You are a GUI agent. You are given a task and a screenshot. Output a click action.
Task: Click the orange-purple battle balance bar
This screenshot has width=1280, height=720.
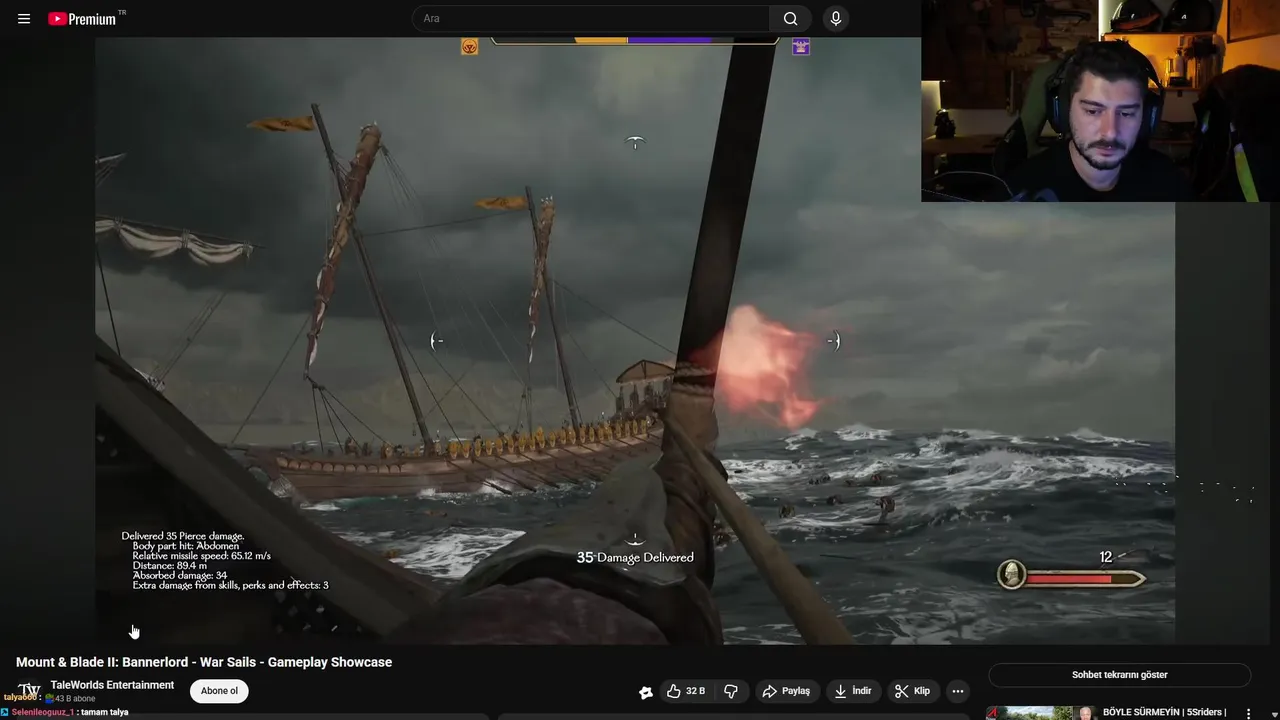coord(635,41)
